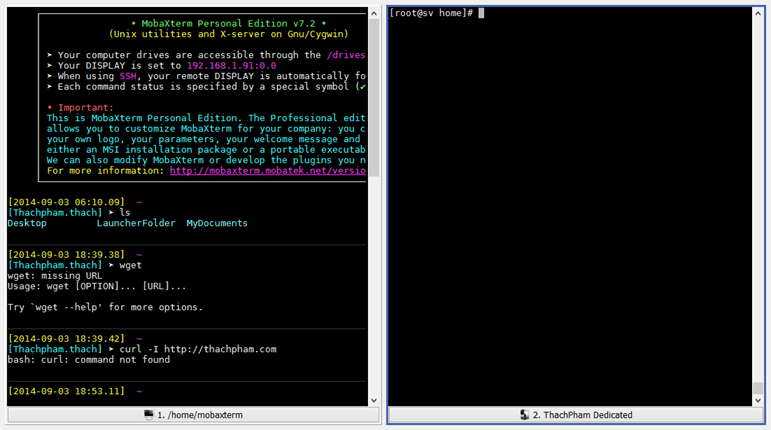Click the [2014-09-03 18:39.38] timestamp
Viewport: 771px width, 430px height.
coord(66,255)
